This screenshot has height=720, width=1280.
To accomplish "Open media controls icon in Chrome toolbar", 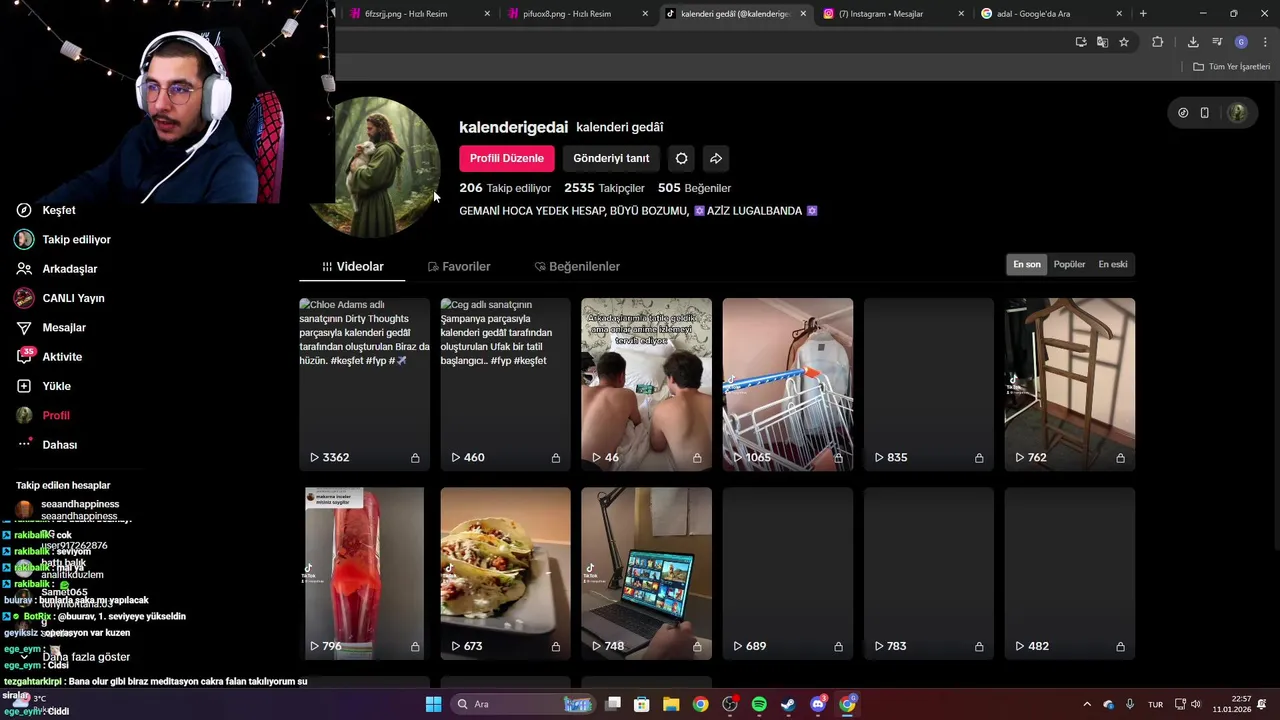I will pyautogui.click(x=1217, y=42).
